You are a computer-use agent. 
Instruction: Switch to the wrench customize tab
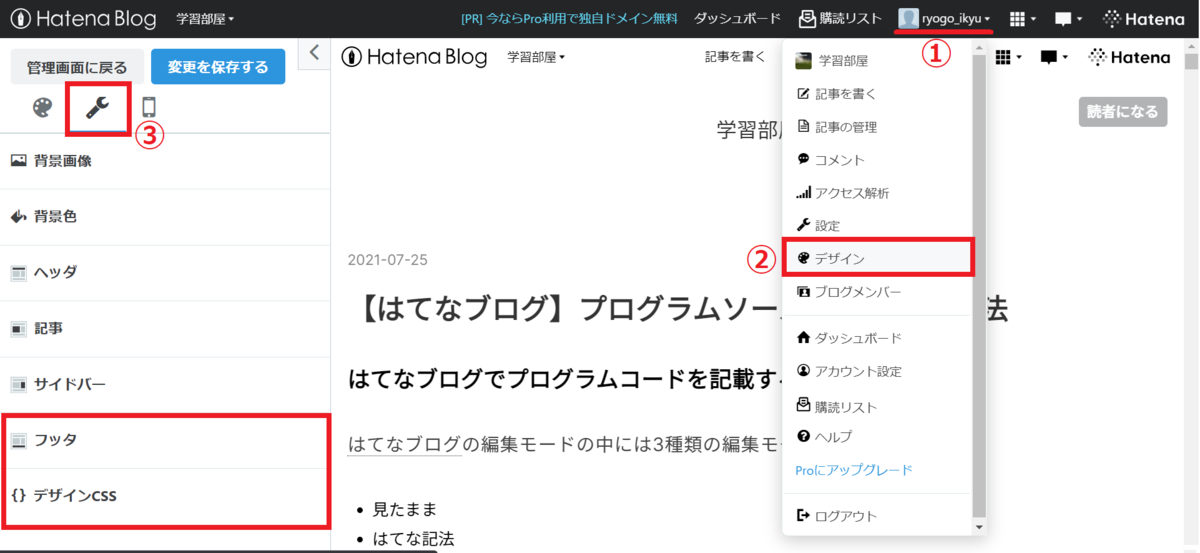[98, 108]
